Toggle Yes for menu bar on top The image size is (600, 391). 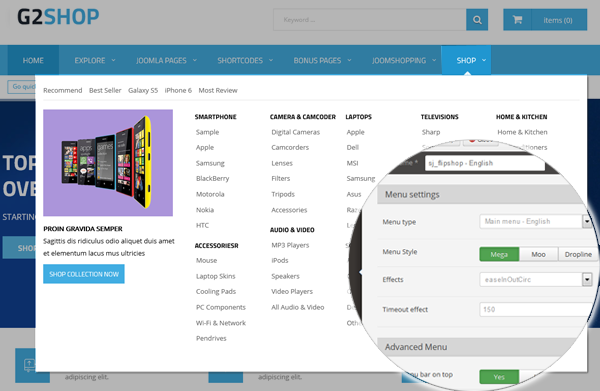pos(499,377)
